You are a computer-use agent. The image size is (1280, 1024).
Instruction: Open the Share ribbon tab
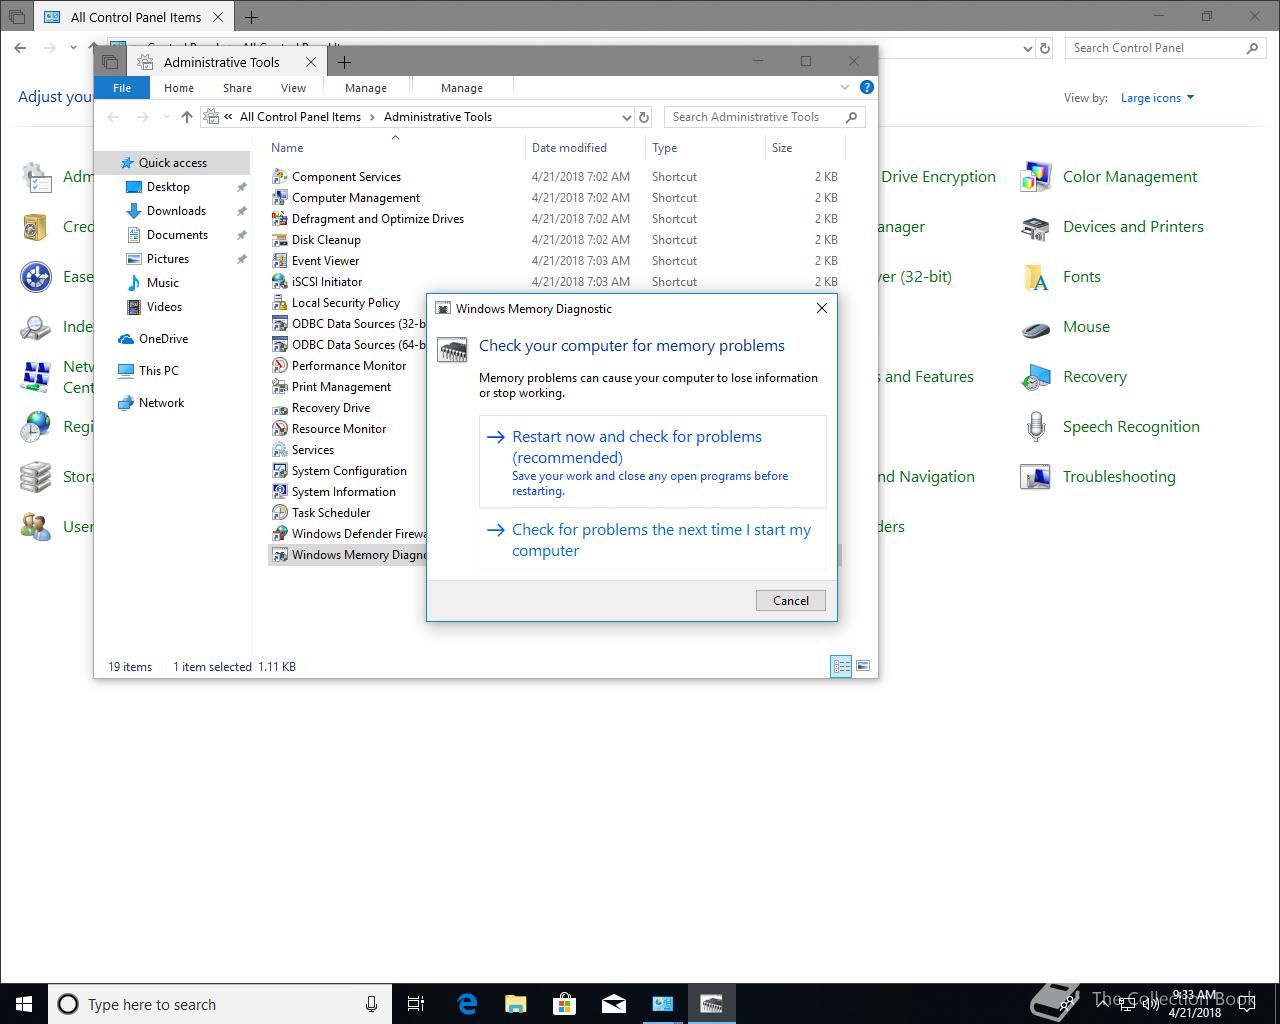click(237, 88)
